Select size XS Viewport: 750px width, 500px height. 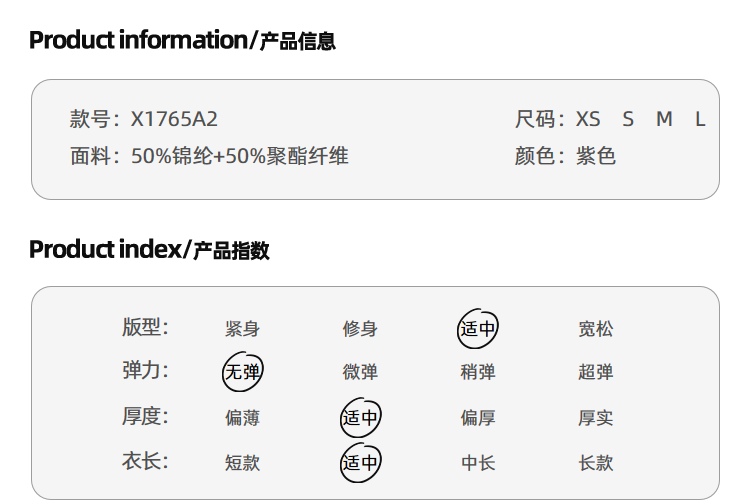(x=588, y=120)
